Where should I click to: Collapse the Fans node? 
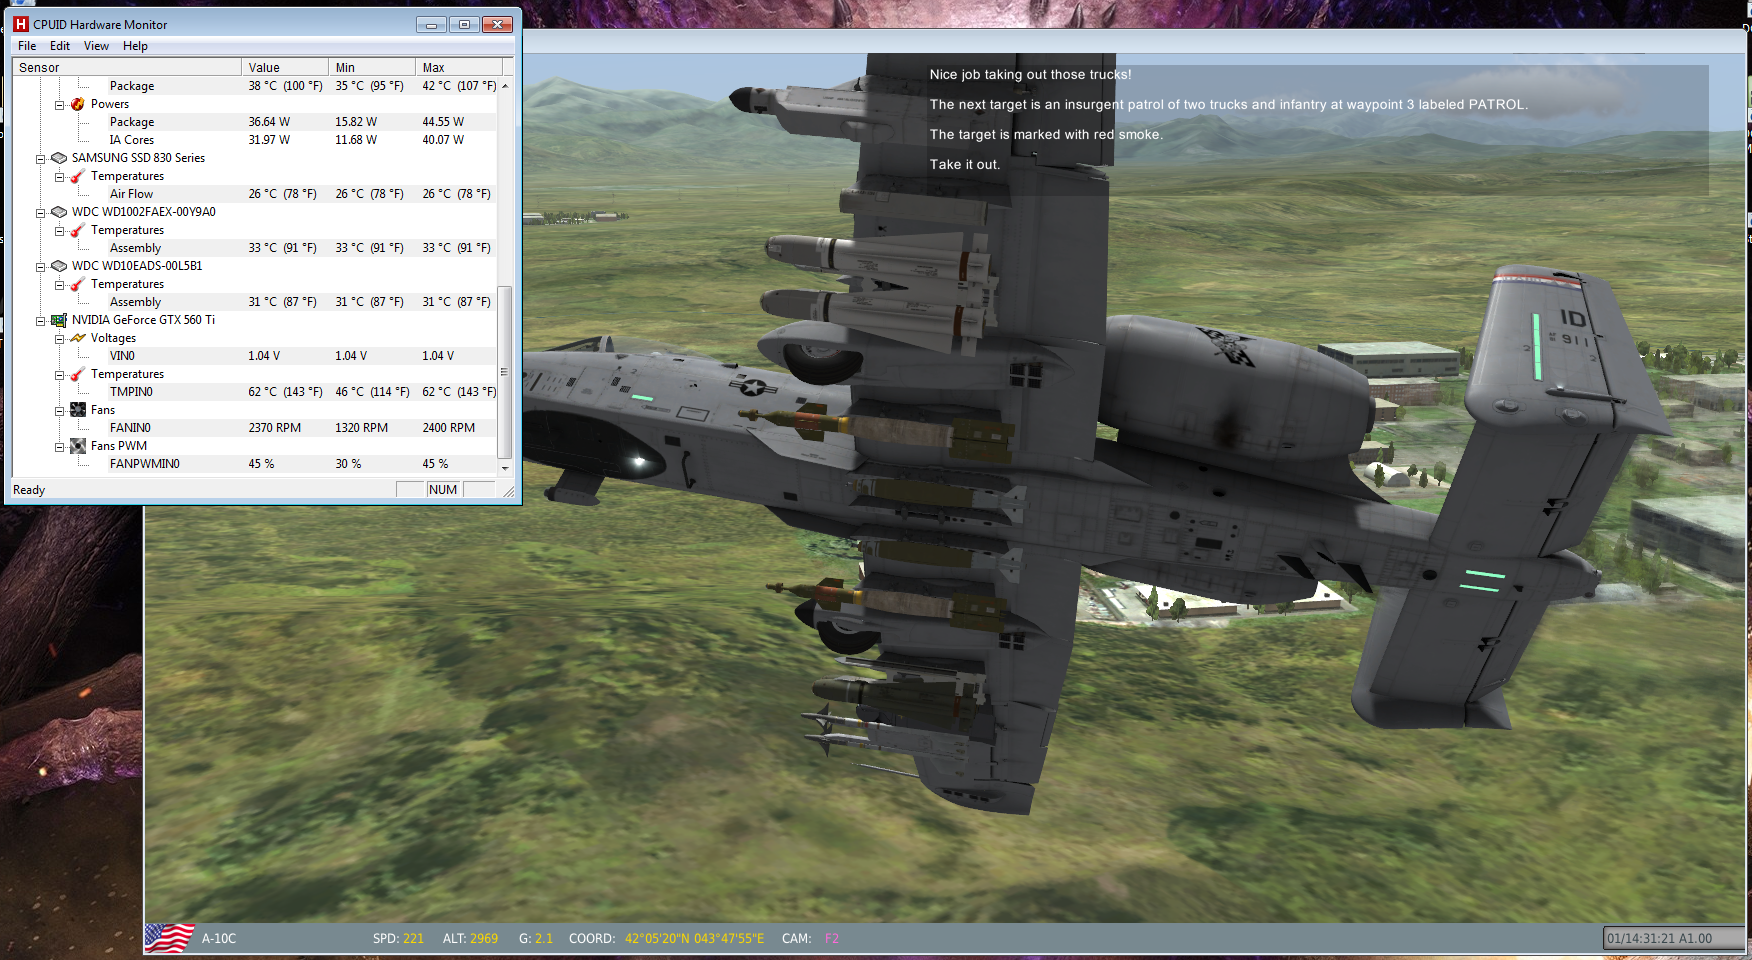(59, 411)
